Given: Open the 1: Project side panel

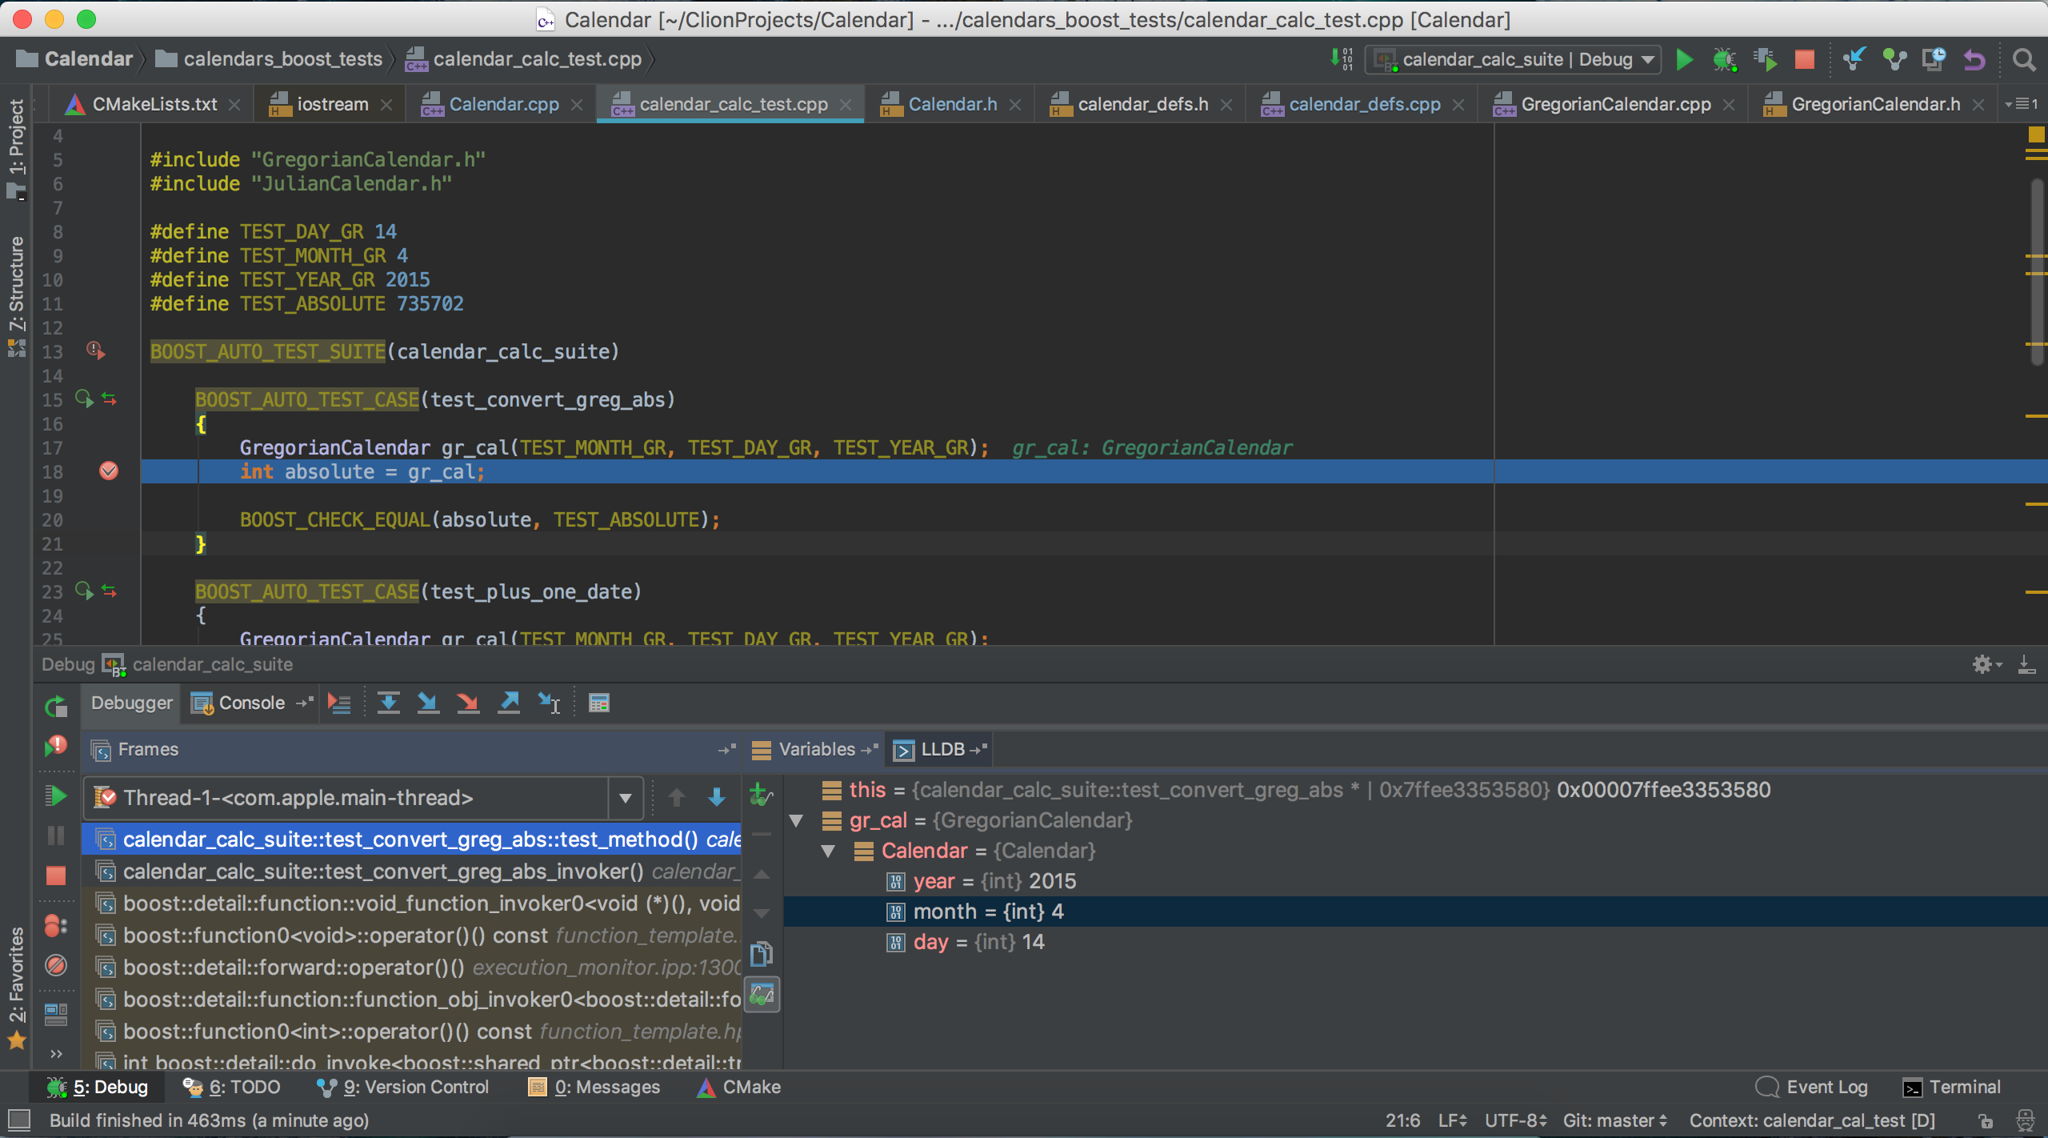Looking at the screenshot, I should [x=16, y=148].
